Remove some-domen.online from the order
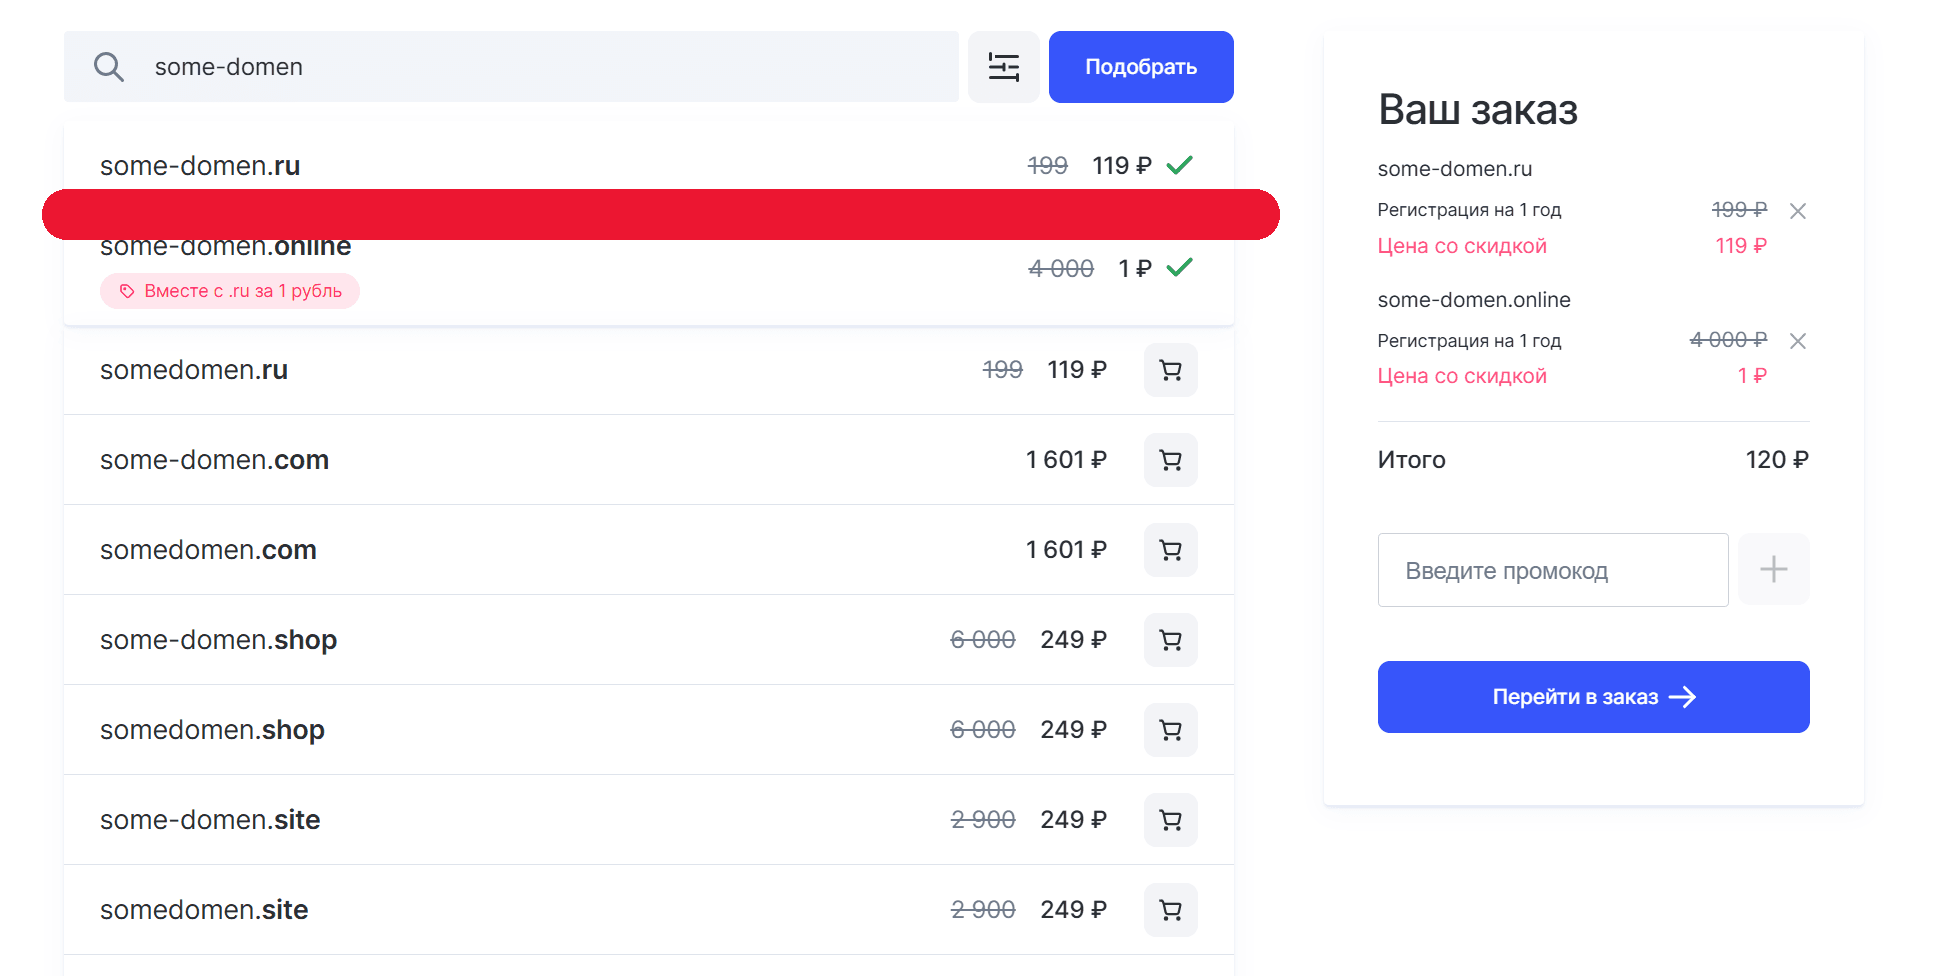The width and height of the screenshot is (1942, 976). pyautogui.click(x=1798, y=341)
